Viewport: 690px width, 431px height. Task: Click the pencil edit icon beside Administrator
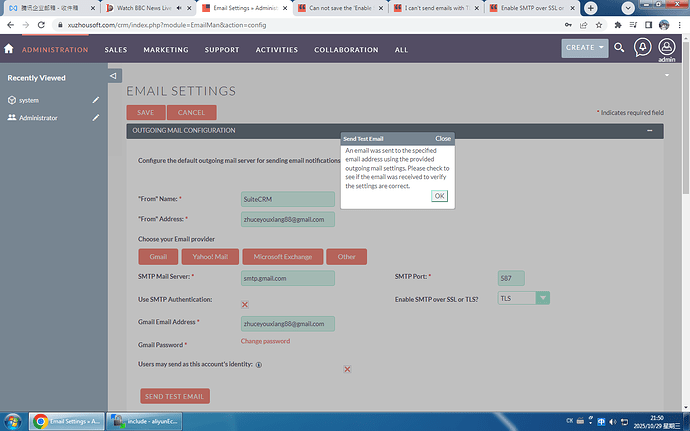pos(96,118)
